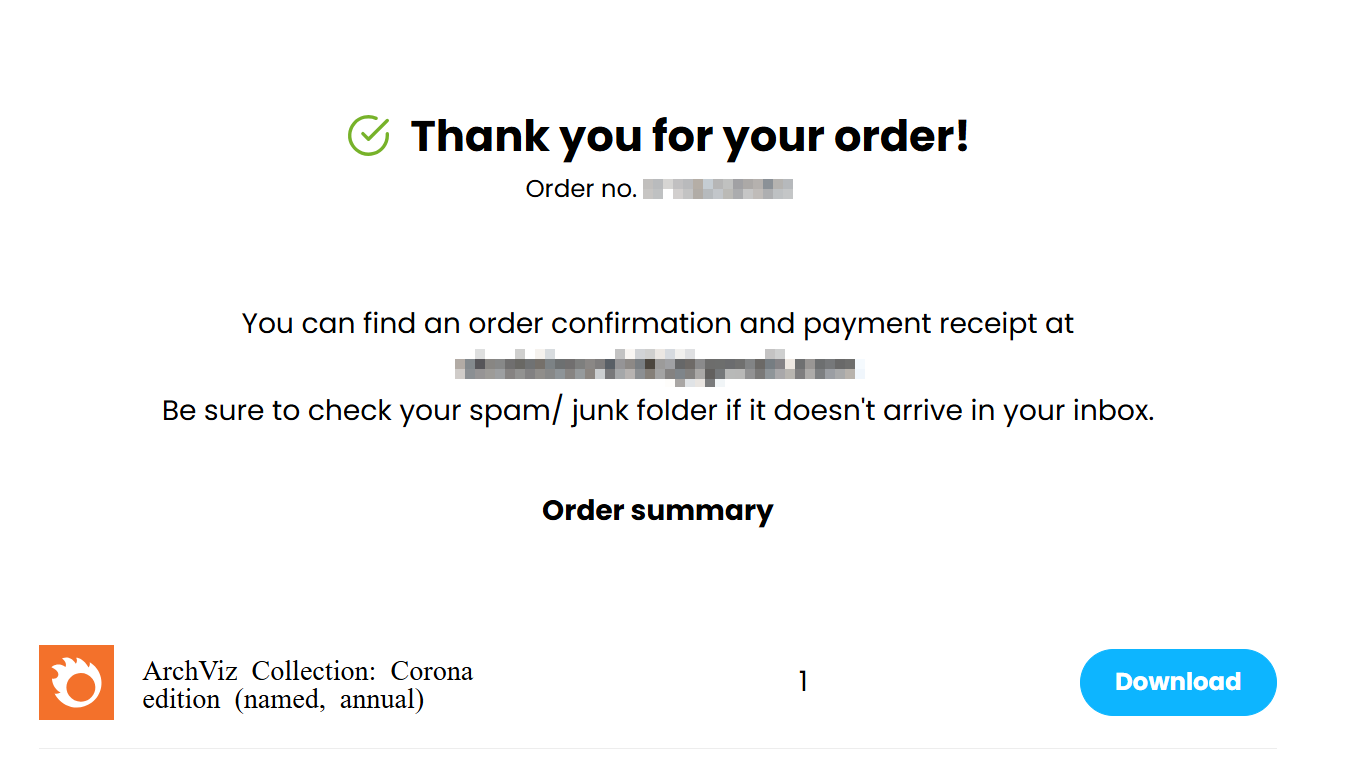Image resolution: width=1358 pixels, height=782 pixels.
Task: Click the 'ArchViz Collection: Corona' product name
Action: pos(308,671)
